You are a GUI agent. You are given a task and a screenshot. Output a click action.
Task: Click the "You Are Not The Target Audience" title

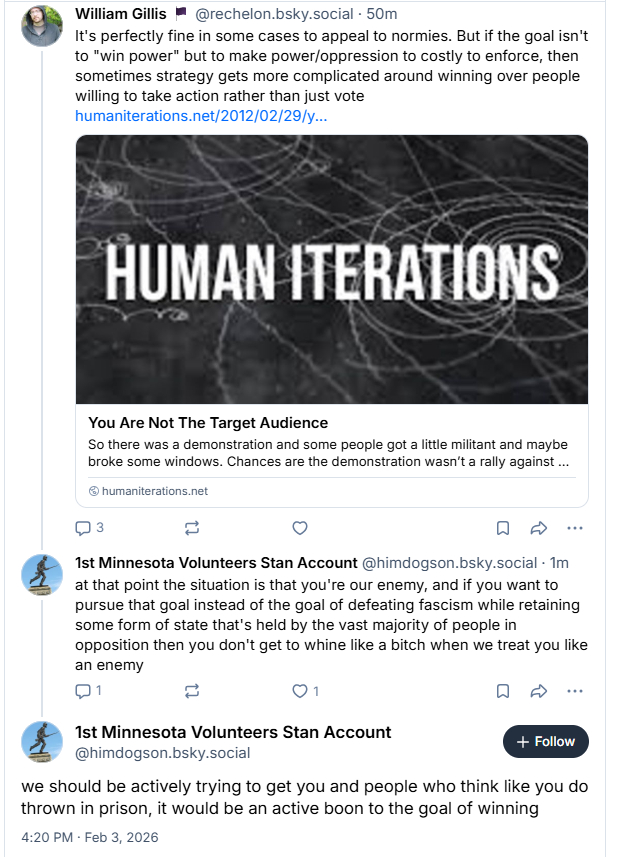tap(208, 423)
